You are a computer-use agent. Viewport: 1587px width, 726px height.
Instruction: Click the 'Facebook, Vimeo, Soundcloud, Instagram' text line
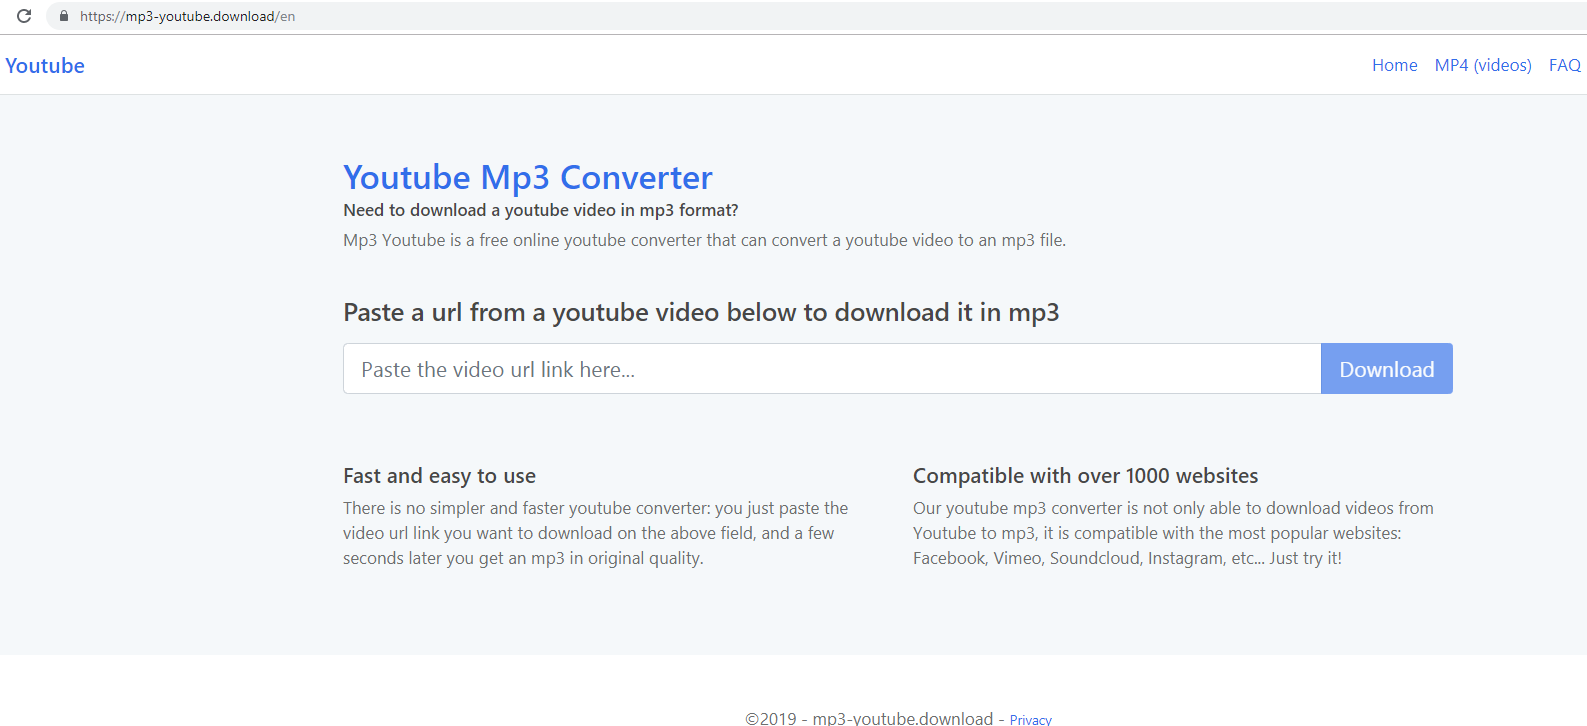(x=1126, y=558)
